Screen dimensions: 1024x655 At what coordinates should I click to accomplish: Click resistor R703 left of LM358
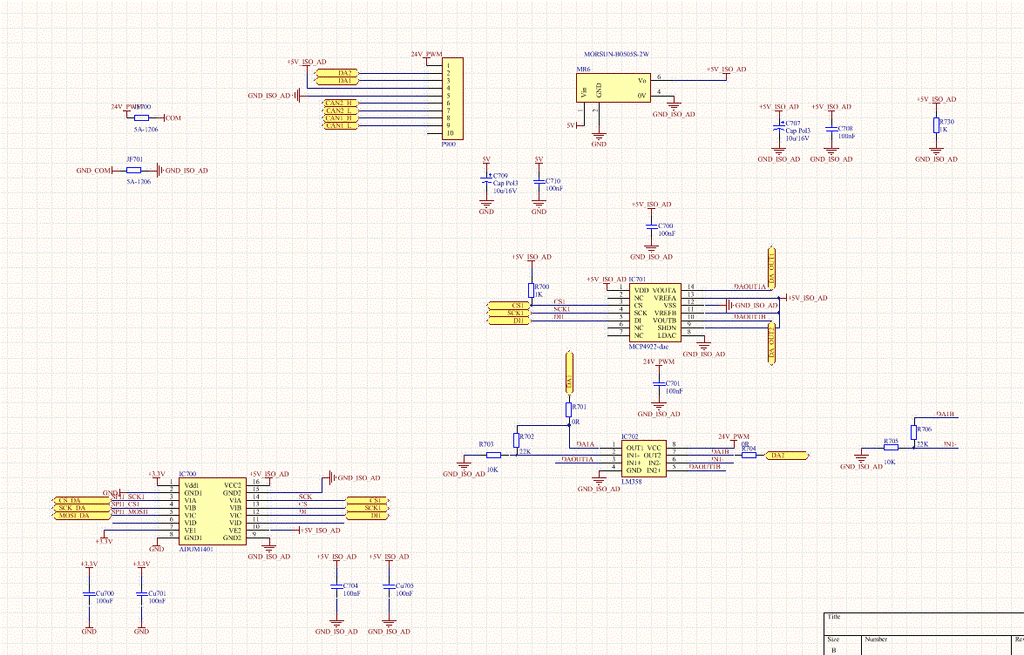tap(492, 455)
